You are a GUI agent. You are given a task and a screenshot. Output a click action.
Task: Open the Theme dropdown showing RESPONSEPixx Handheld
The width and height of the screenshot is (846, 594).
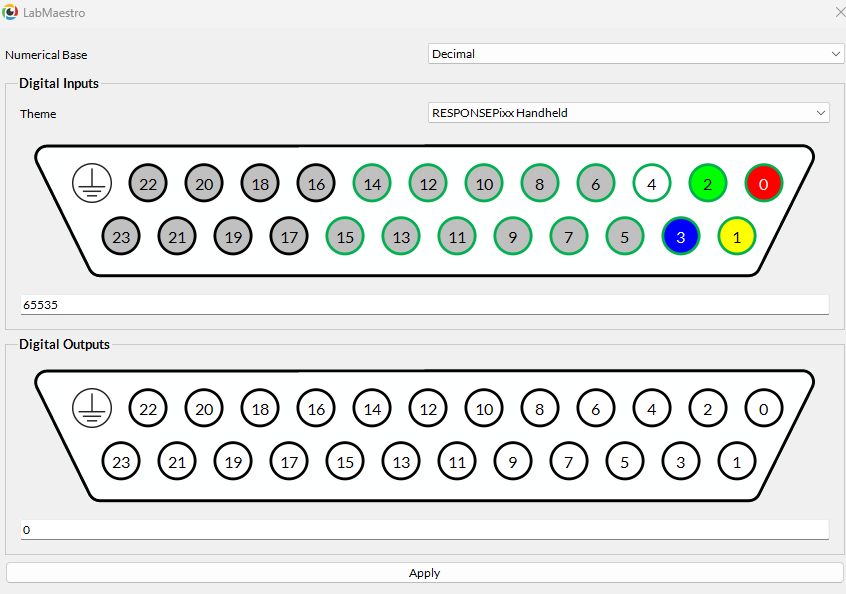coord(628,113)
